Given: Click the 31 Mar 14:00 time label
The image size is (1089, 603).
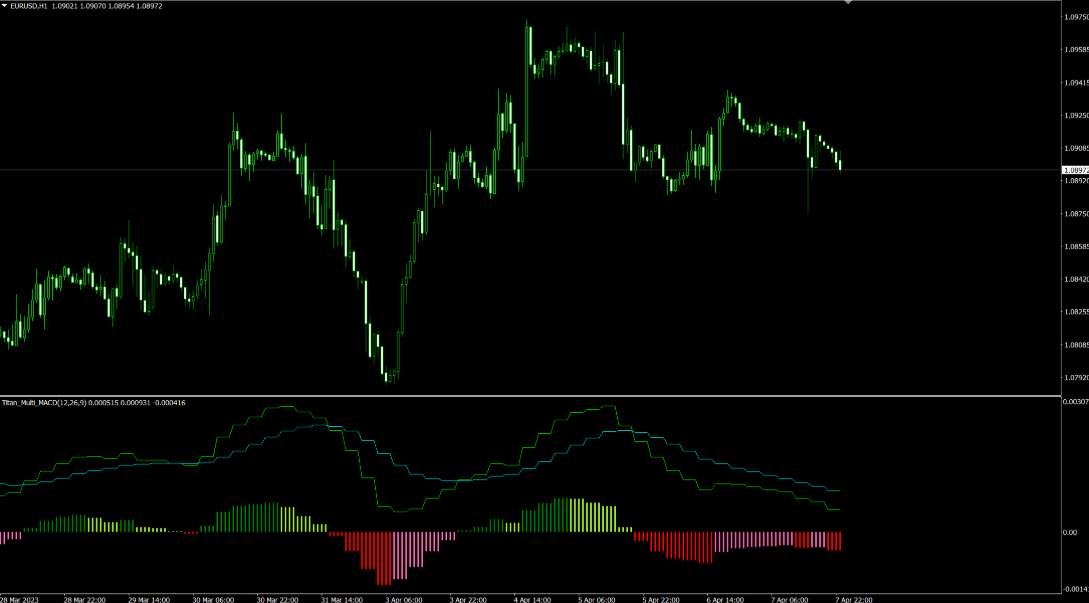Looking at the screenshot, I should point(342,599).
